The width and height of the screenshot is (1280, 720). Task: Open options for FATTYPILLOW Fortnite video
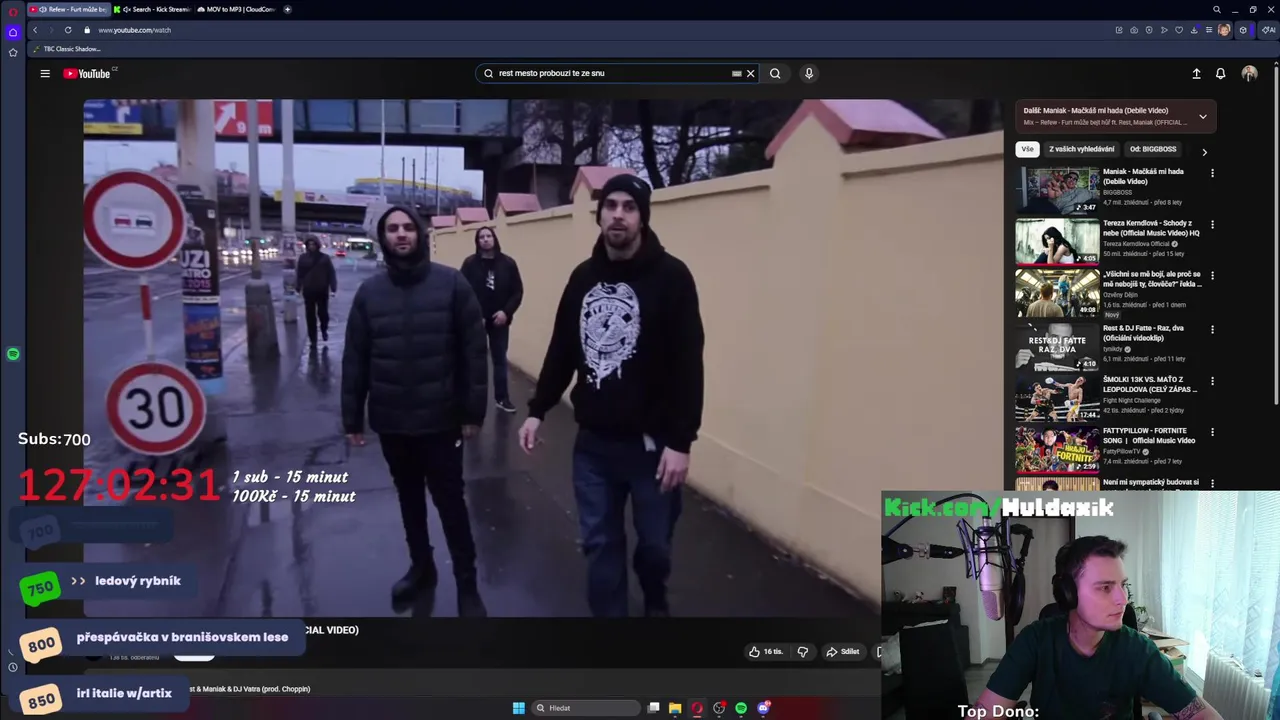(1212, 432)
